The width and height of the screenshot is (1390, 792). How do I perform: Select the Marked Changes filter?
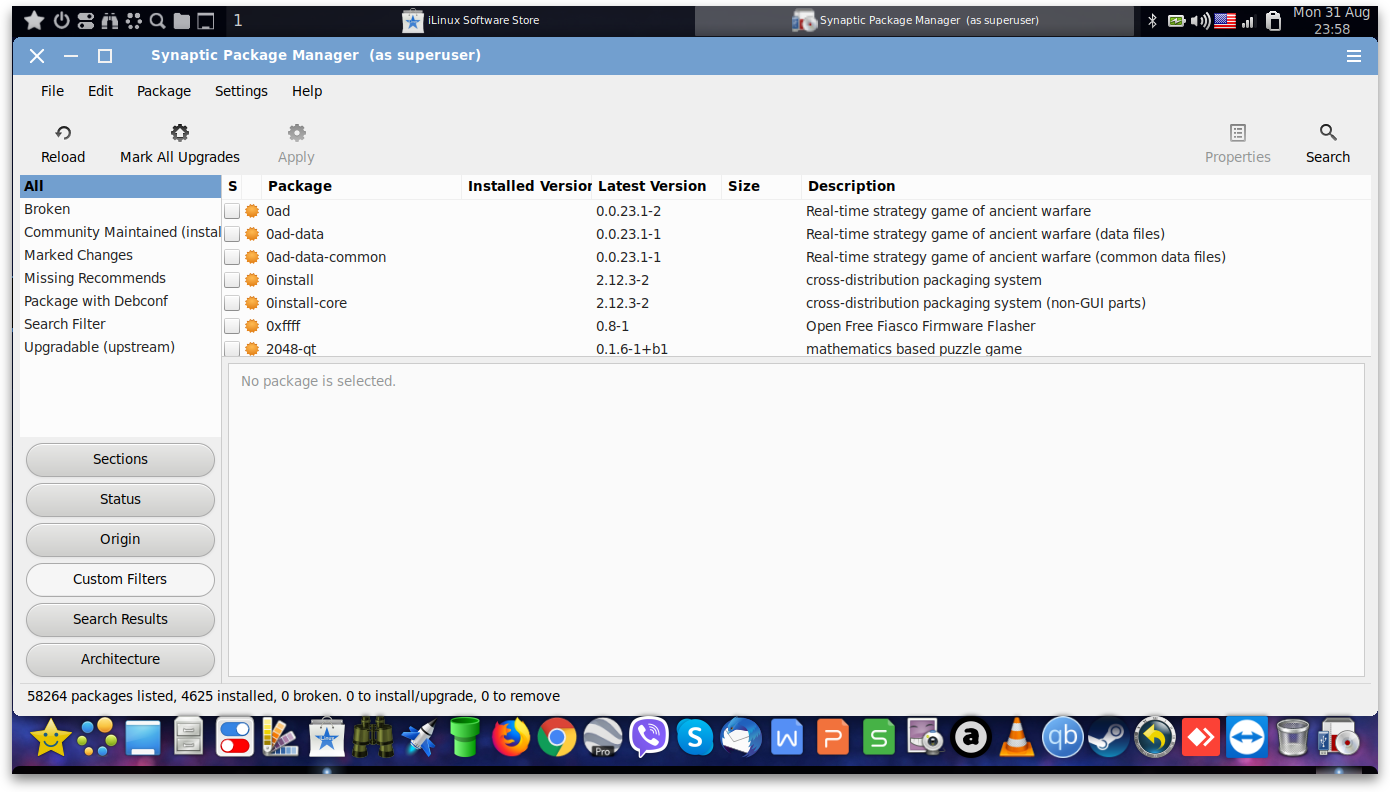(120, 255)
